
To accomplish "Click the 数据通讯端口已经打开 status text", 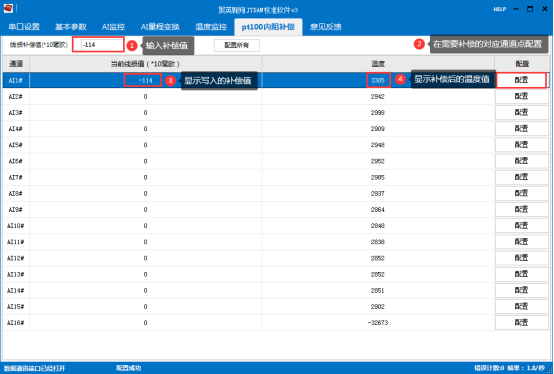I will (x=35, y=368).
